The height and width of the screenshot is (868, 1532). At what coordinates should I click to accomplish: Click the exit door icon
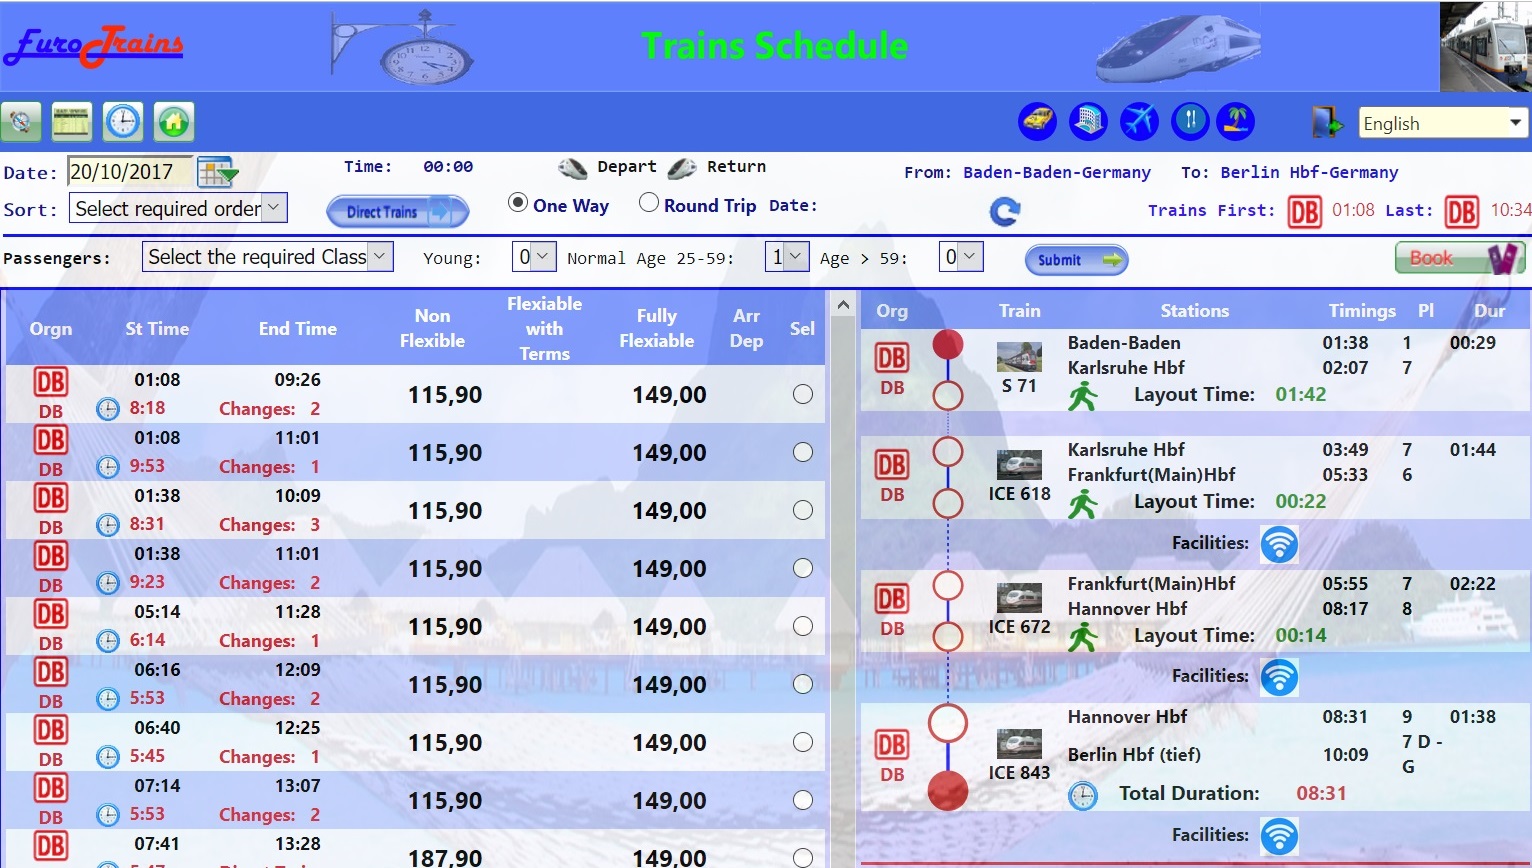click(x=1327, y=122)
